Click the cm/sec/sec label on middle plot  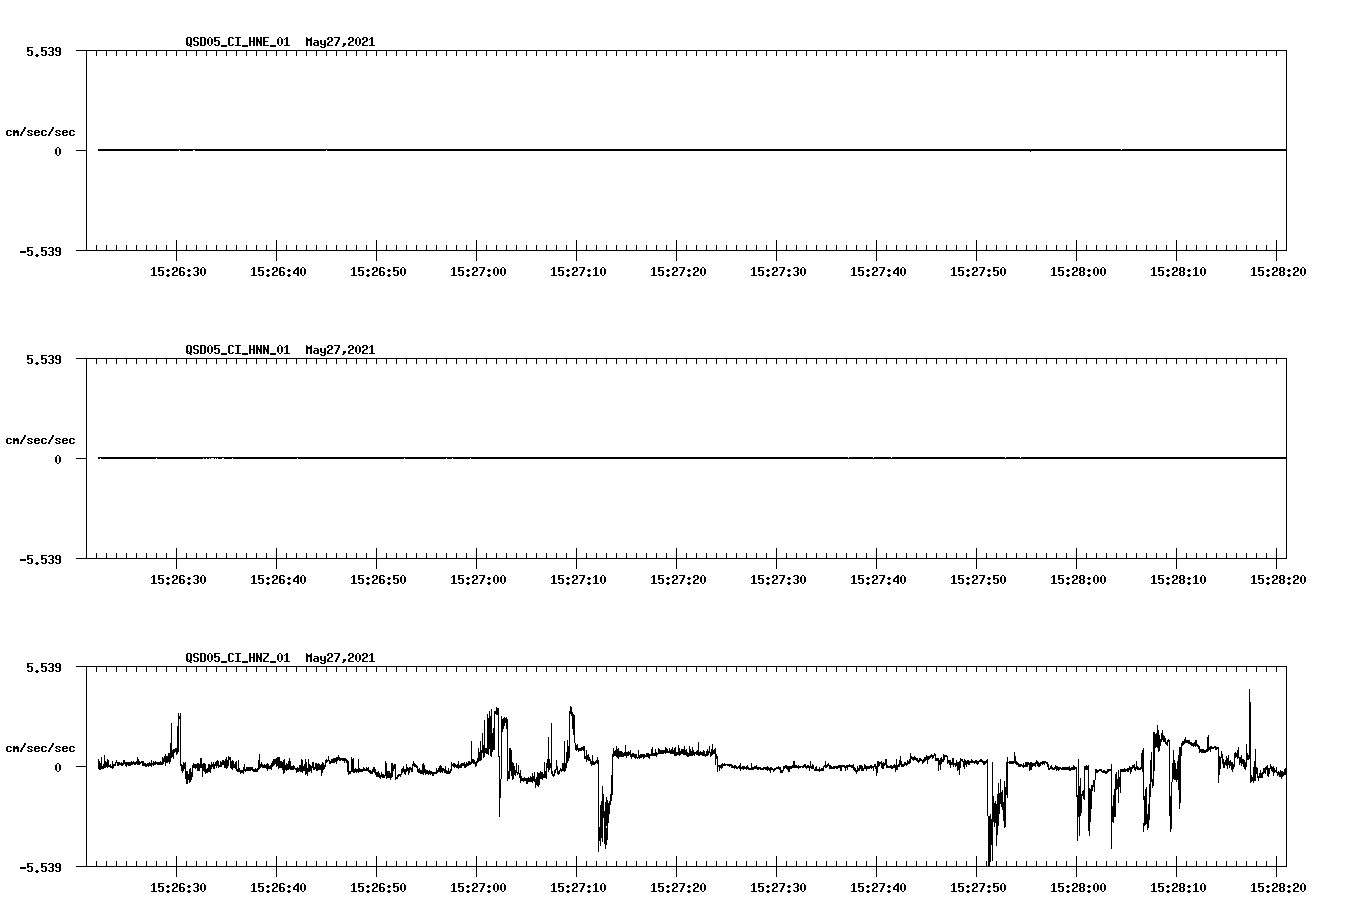coord(41,439)
